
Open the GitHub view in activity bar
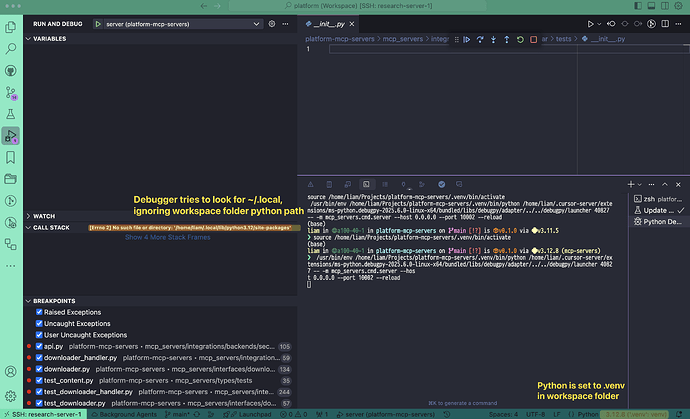click(x=11, y=70)
